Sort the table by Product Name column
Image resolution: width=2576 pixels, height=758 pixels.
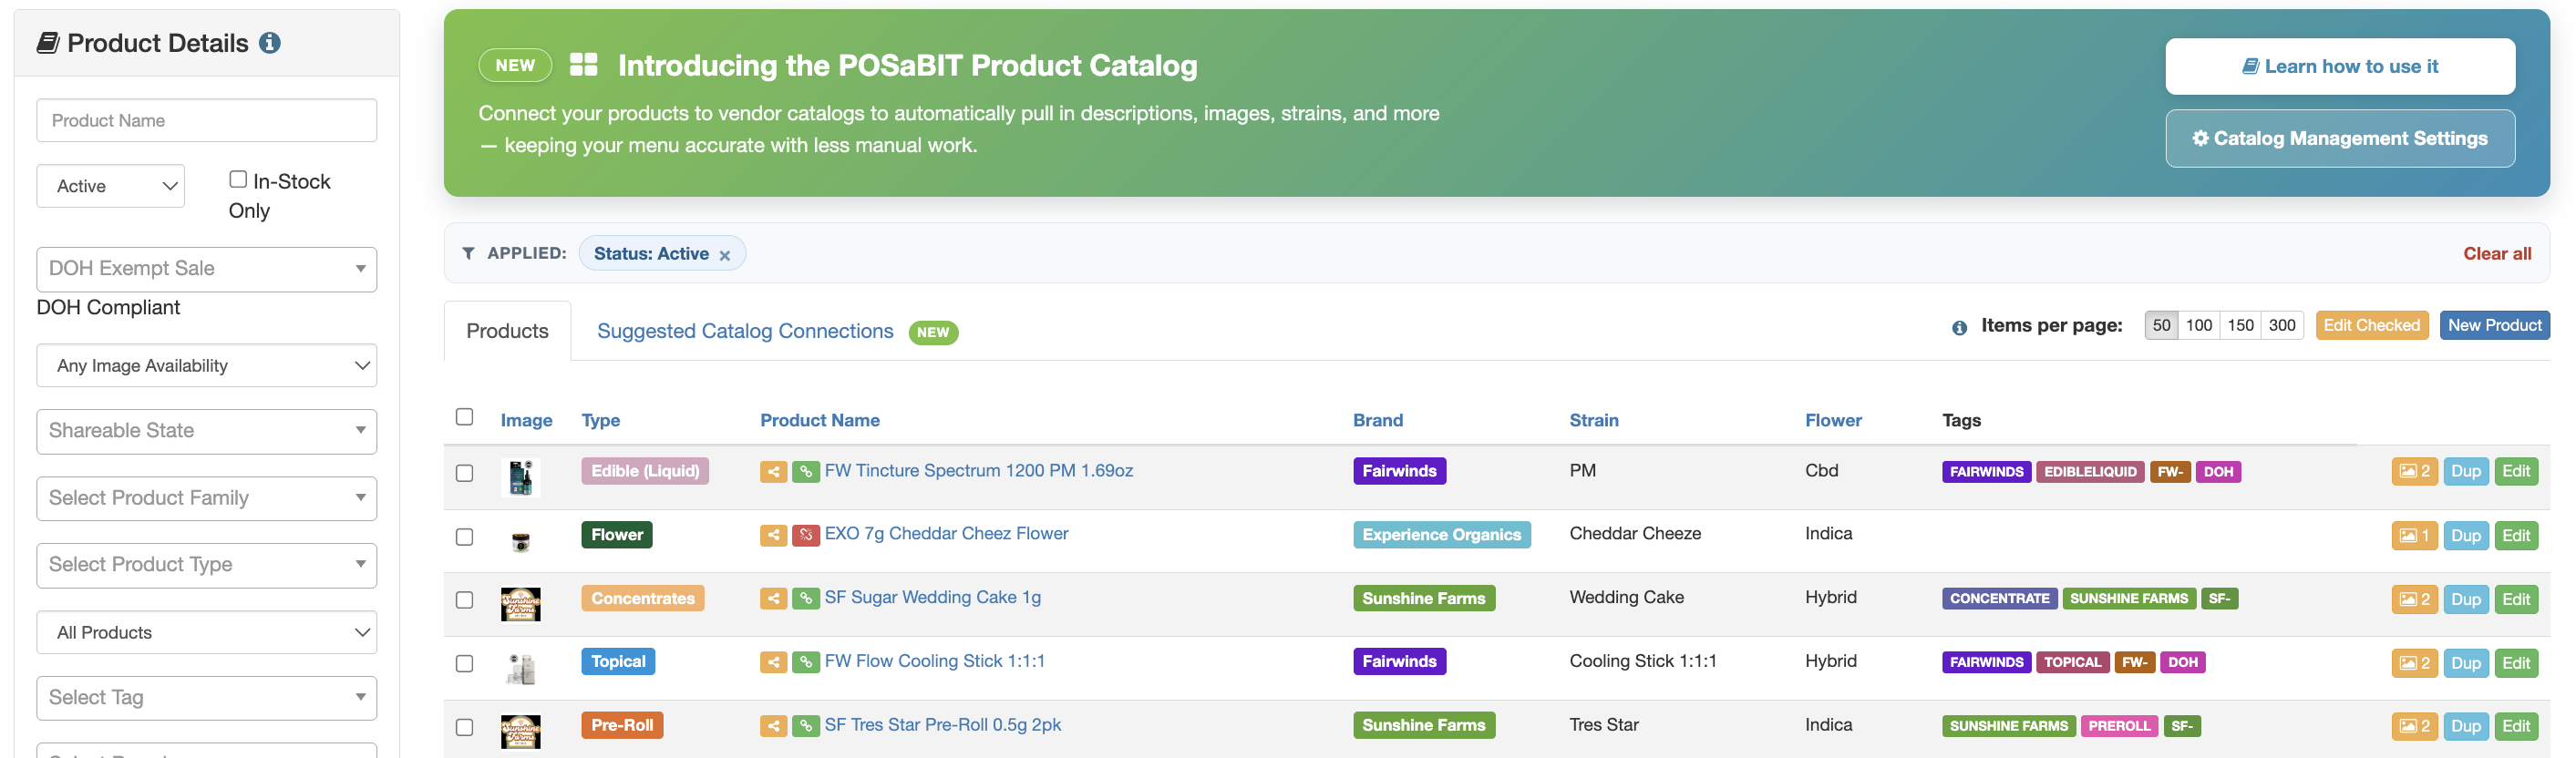point(820,421)
